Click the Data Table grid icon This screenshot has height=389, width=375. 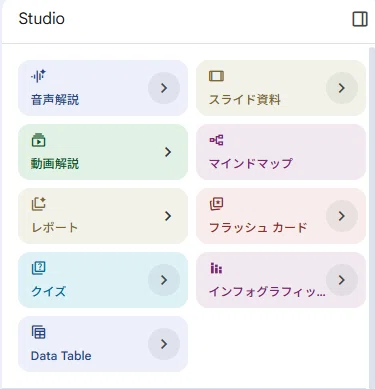click(38, 332)
